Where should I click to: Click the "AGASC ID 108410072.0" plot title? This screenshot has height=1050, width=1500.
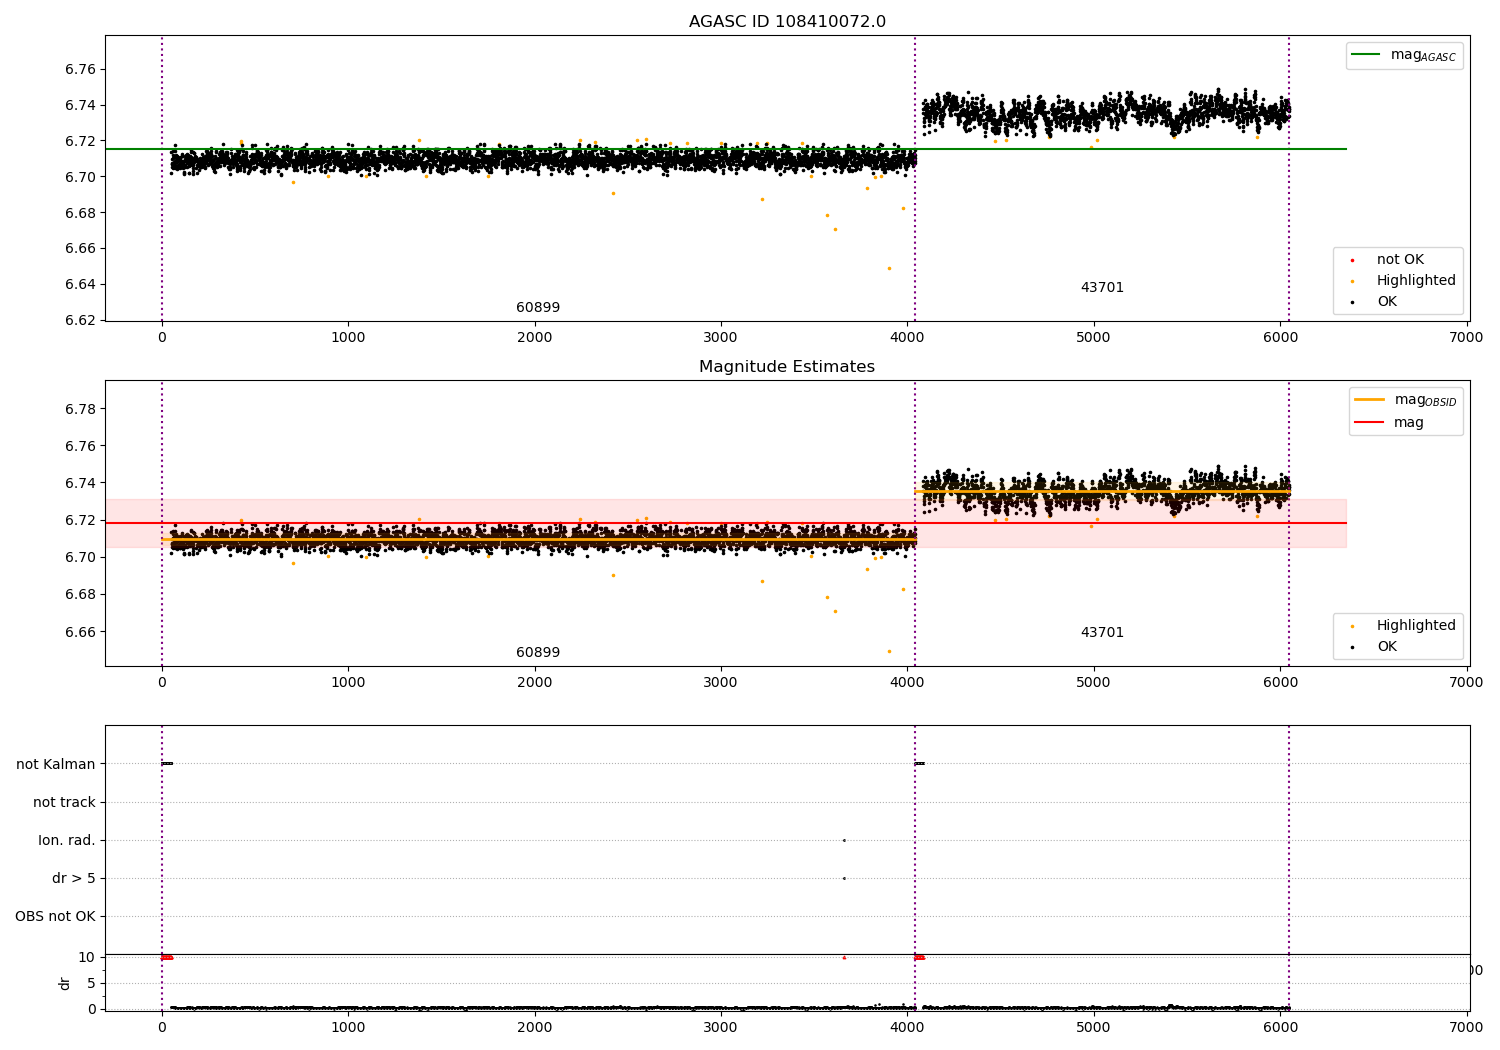pyautogui.click(x=787, y=22)
